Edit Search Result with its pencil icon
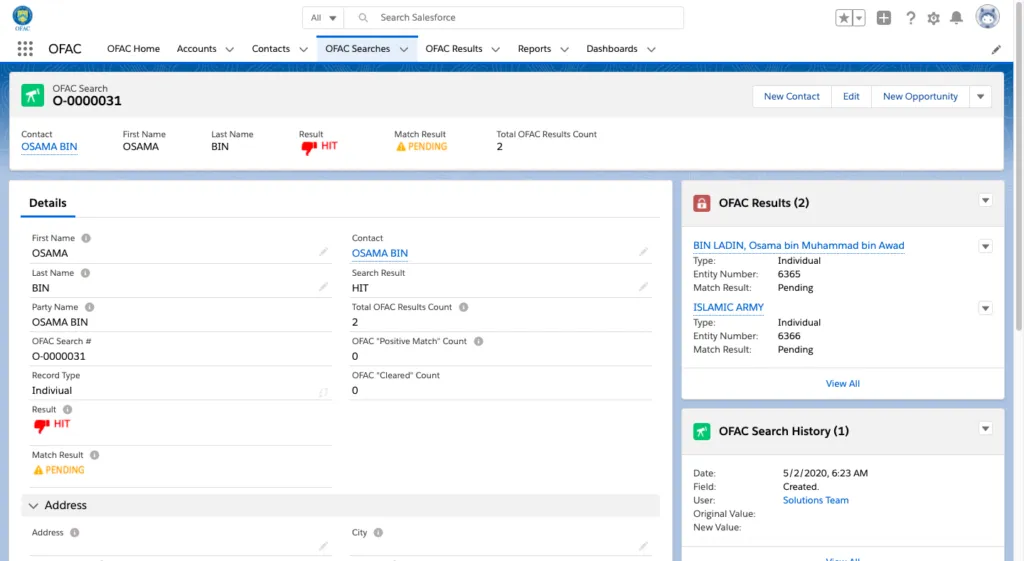The width and height of the screenshot is (1024, 561). [x=643, y=287]
